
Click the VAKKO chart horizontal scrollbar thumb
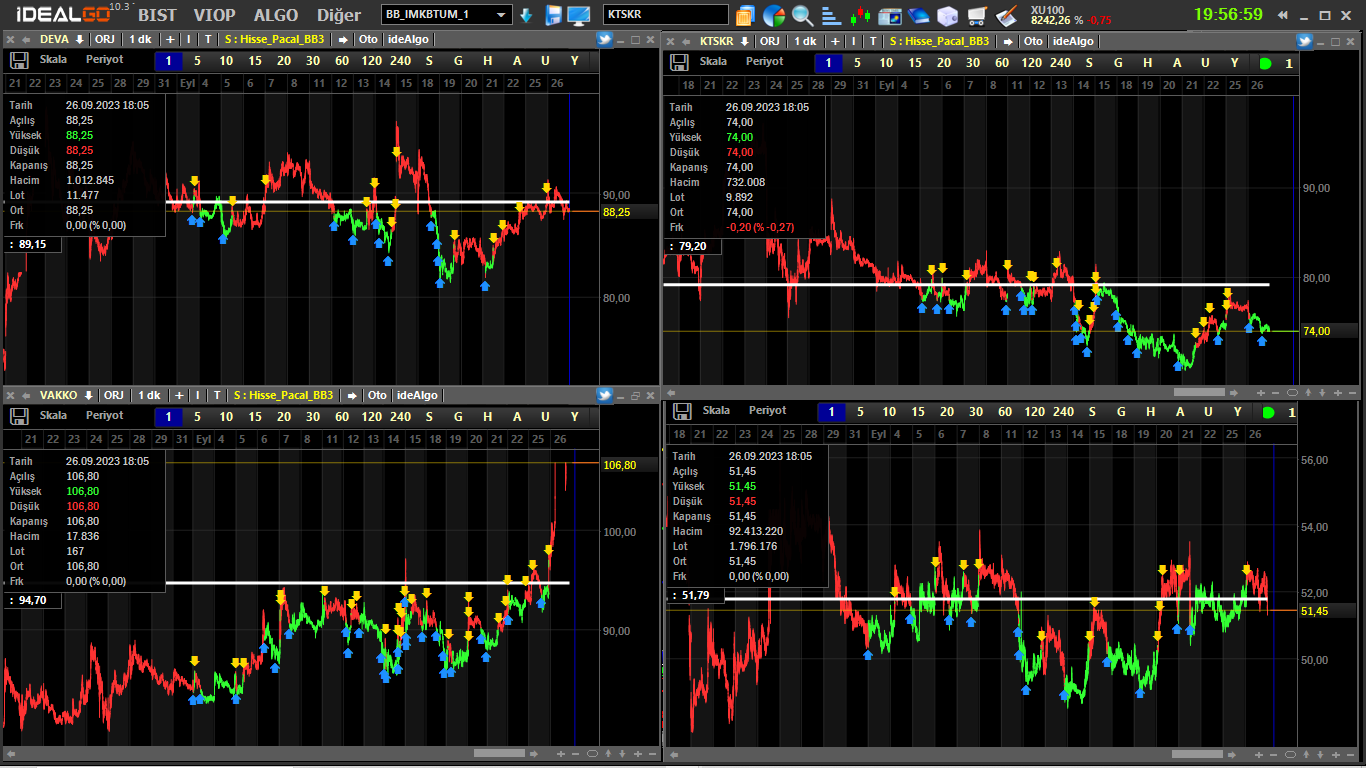(x=499, y=753)
